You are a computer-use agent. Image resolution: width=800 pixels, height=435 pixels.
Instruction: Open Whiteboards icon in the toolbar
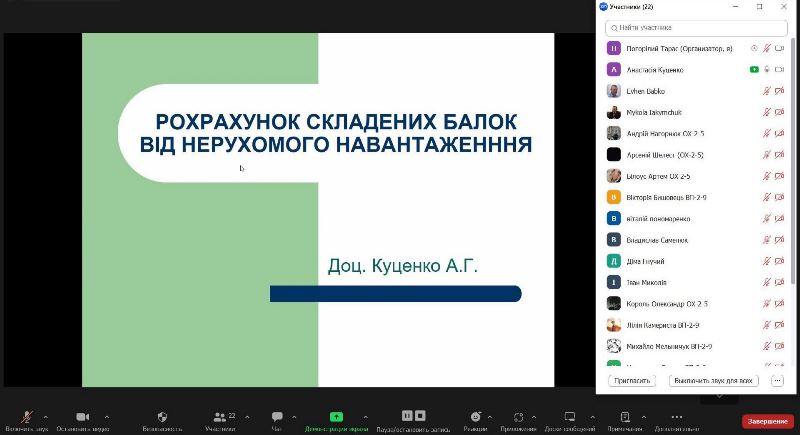570,417
